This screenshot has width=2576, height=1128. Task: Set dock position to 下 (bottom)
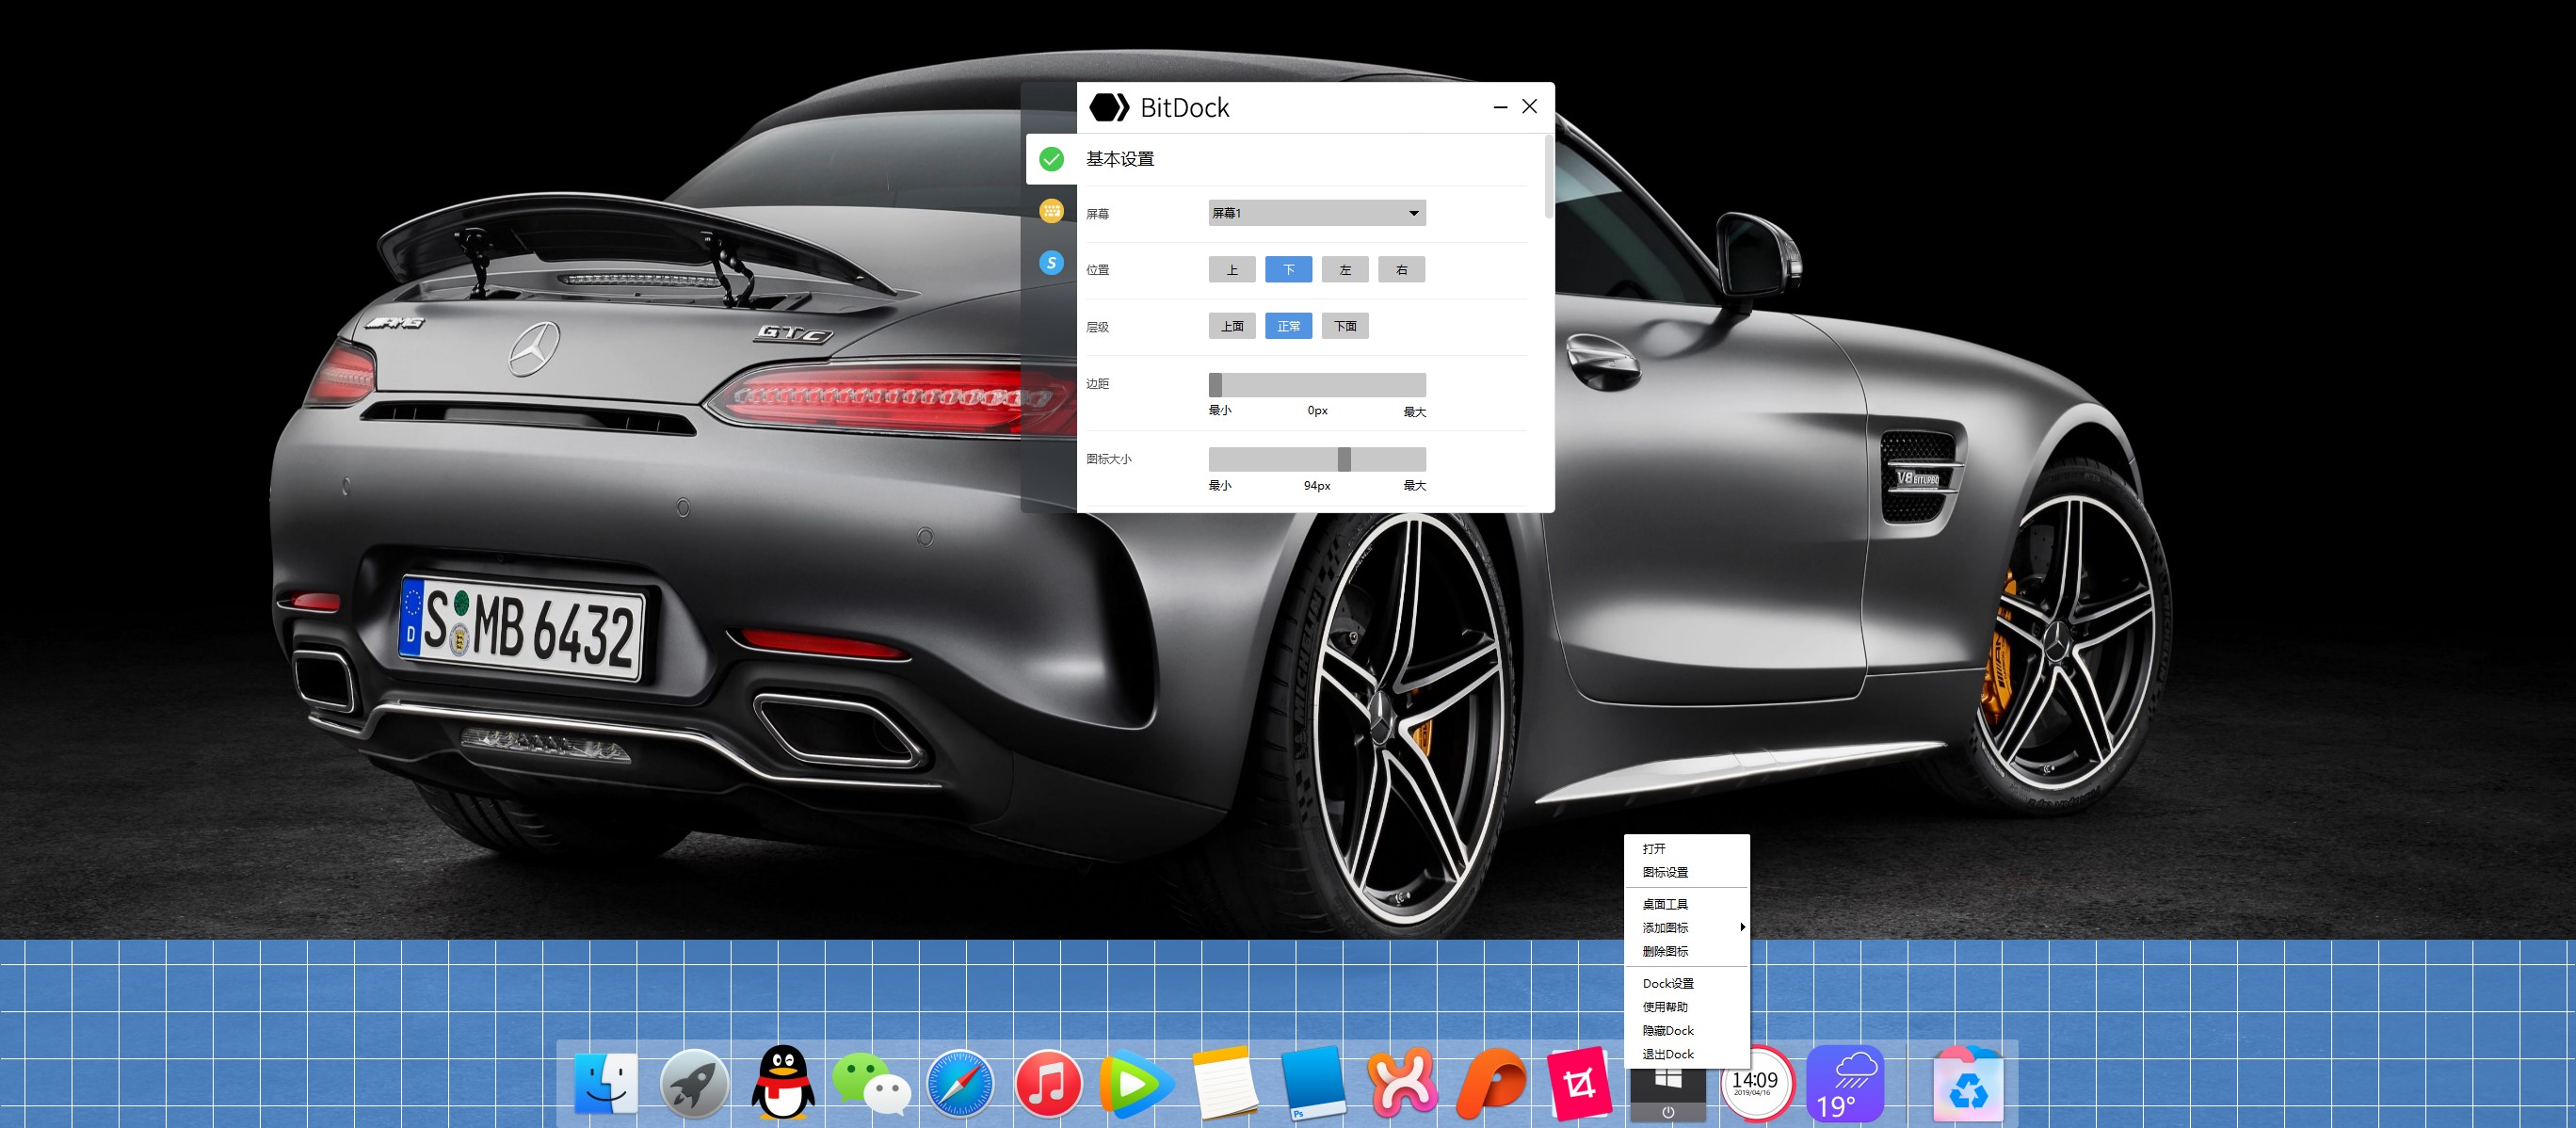coord(1288,269)
